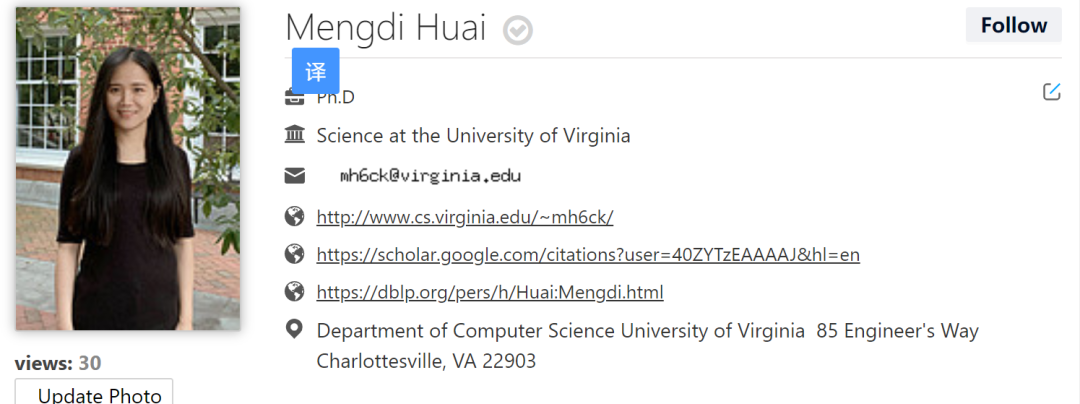This screenshot has width=1080, height=404.
Task: Open the blue translate icon
Action: click(315, 71)
